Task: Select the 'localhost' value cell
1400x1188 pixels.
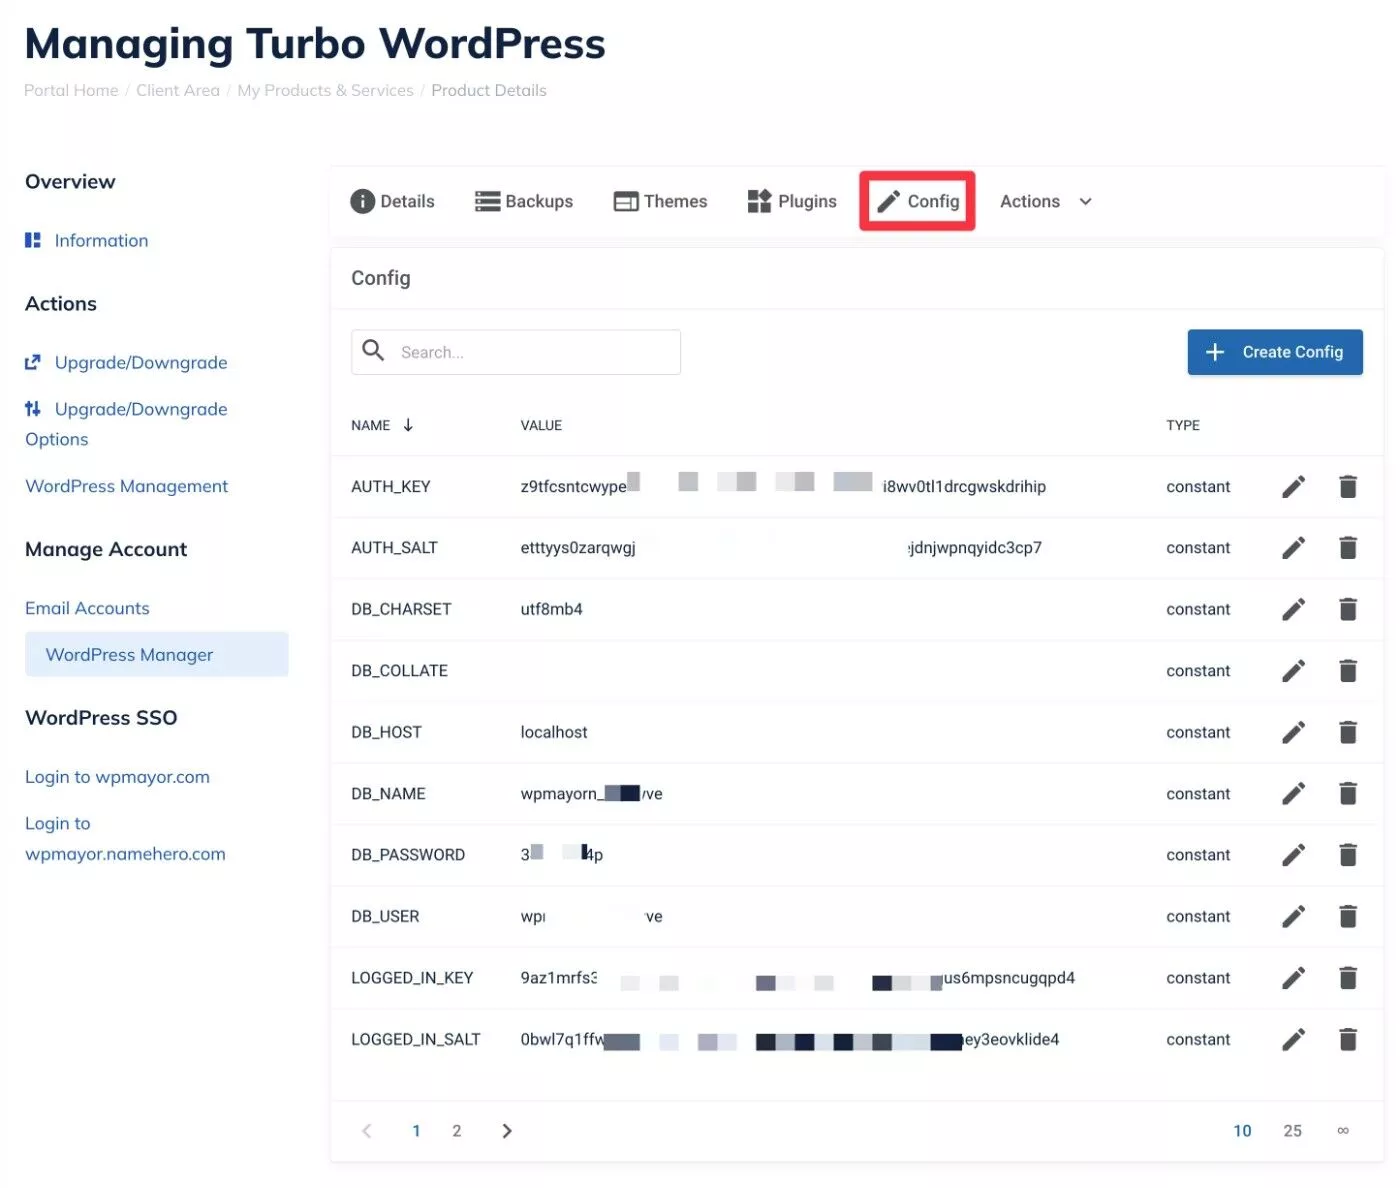Action: point(554,732)
